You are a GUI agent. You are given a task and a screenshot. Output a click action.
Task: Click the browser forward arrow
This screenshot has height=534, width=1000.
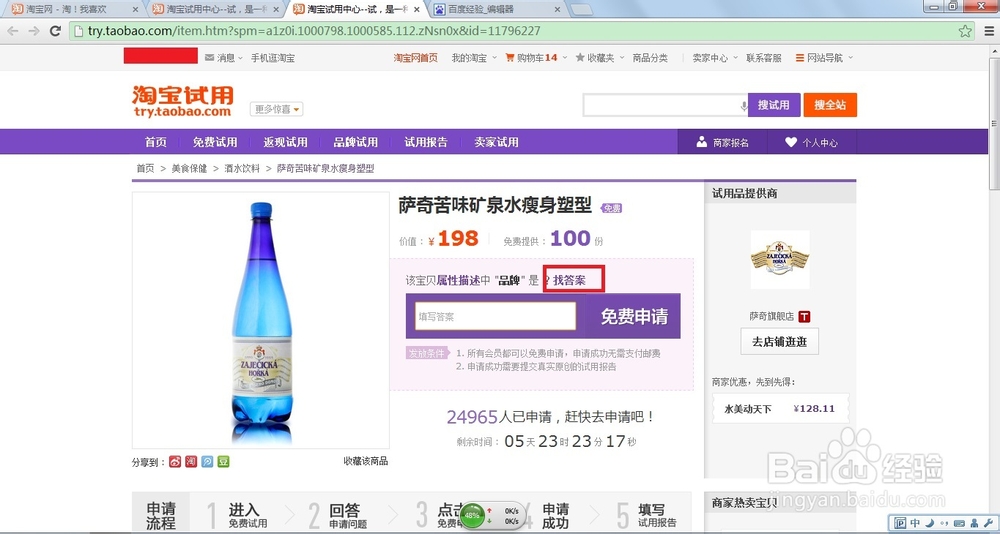[34, 31]
